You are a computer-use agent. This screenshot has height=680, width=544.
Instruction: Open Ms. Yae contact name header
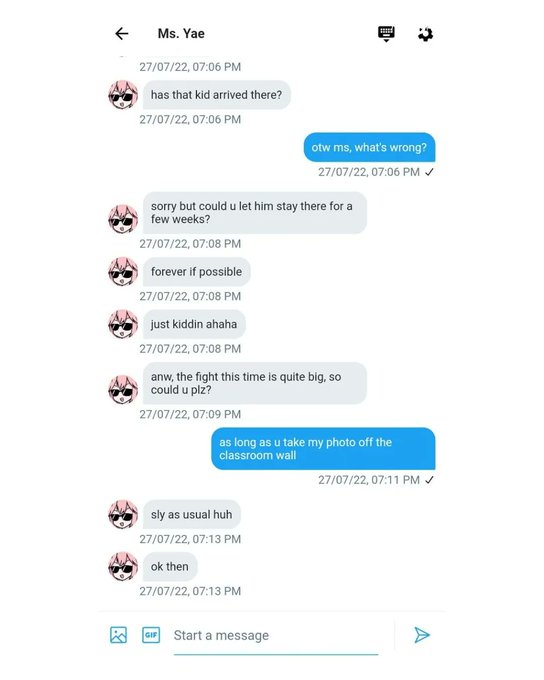(x=181, y=33)
